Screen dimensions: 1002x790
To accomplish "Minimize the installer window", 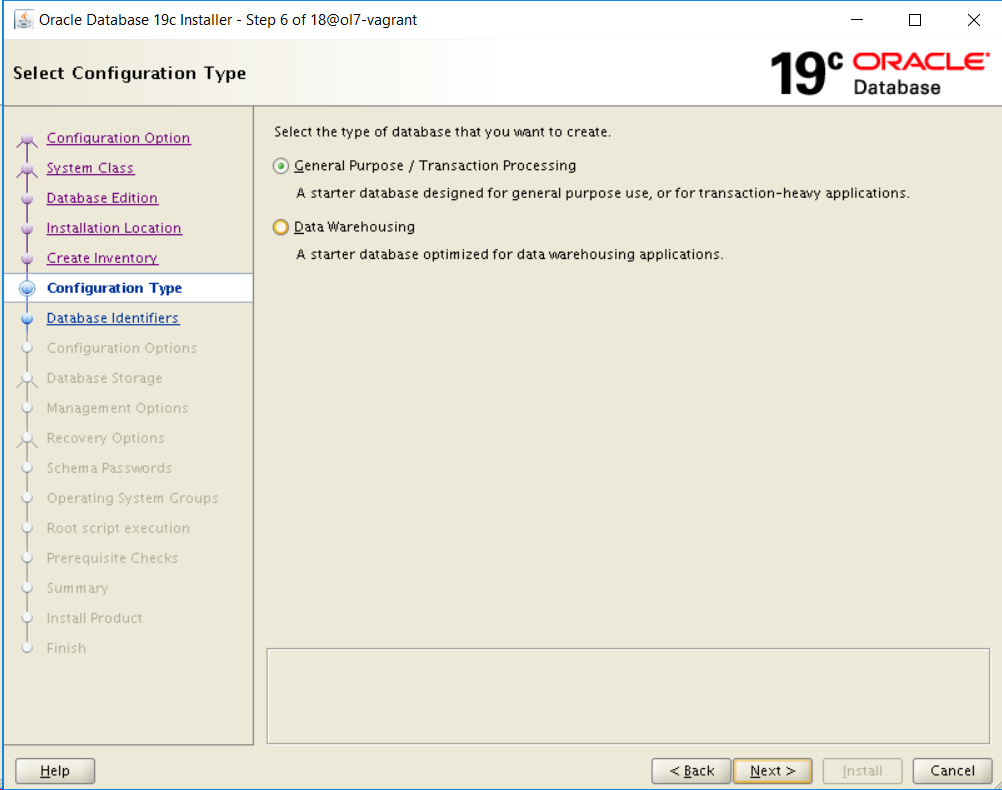I will pyautogui.click(x=857, y=20).
